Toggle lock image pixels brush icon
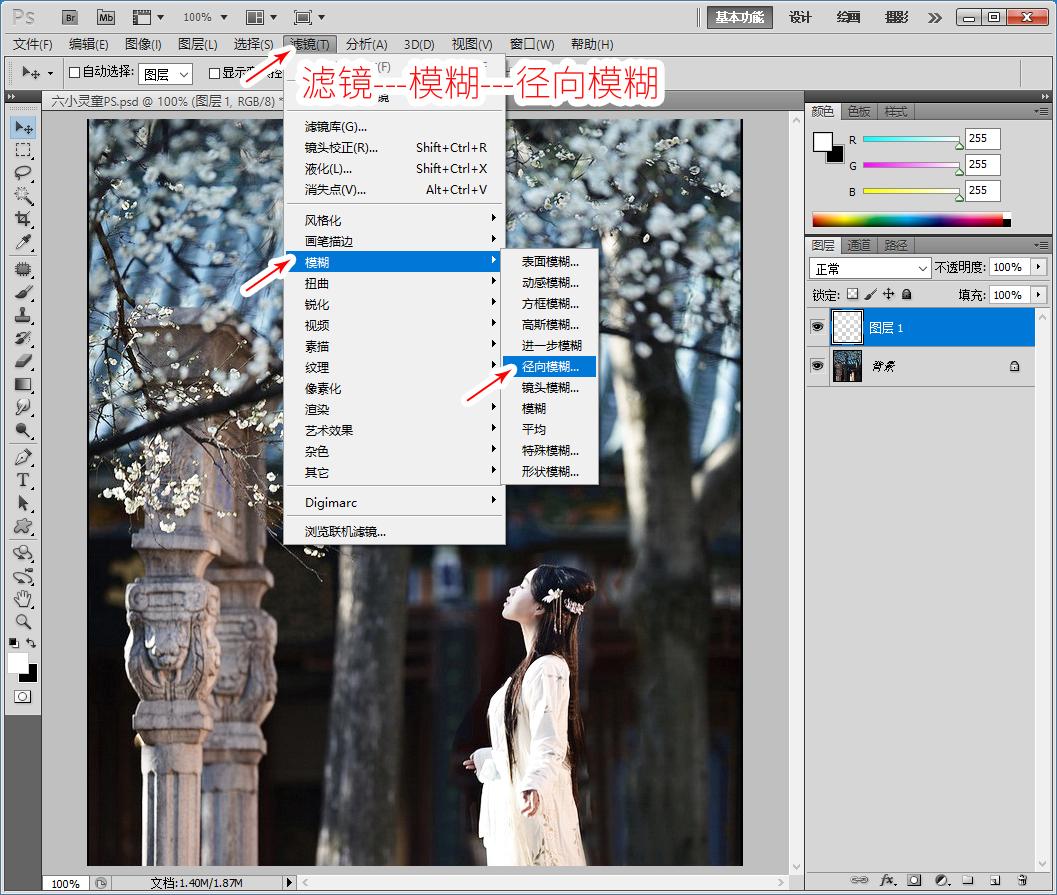 click(x=871, y=294)
